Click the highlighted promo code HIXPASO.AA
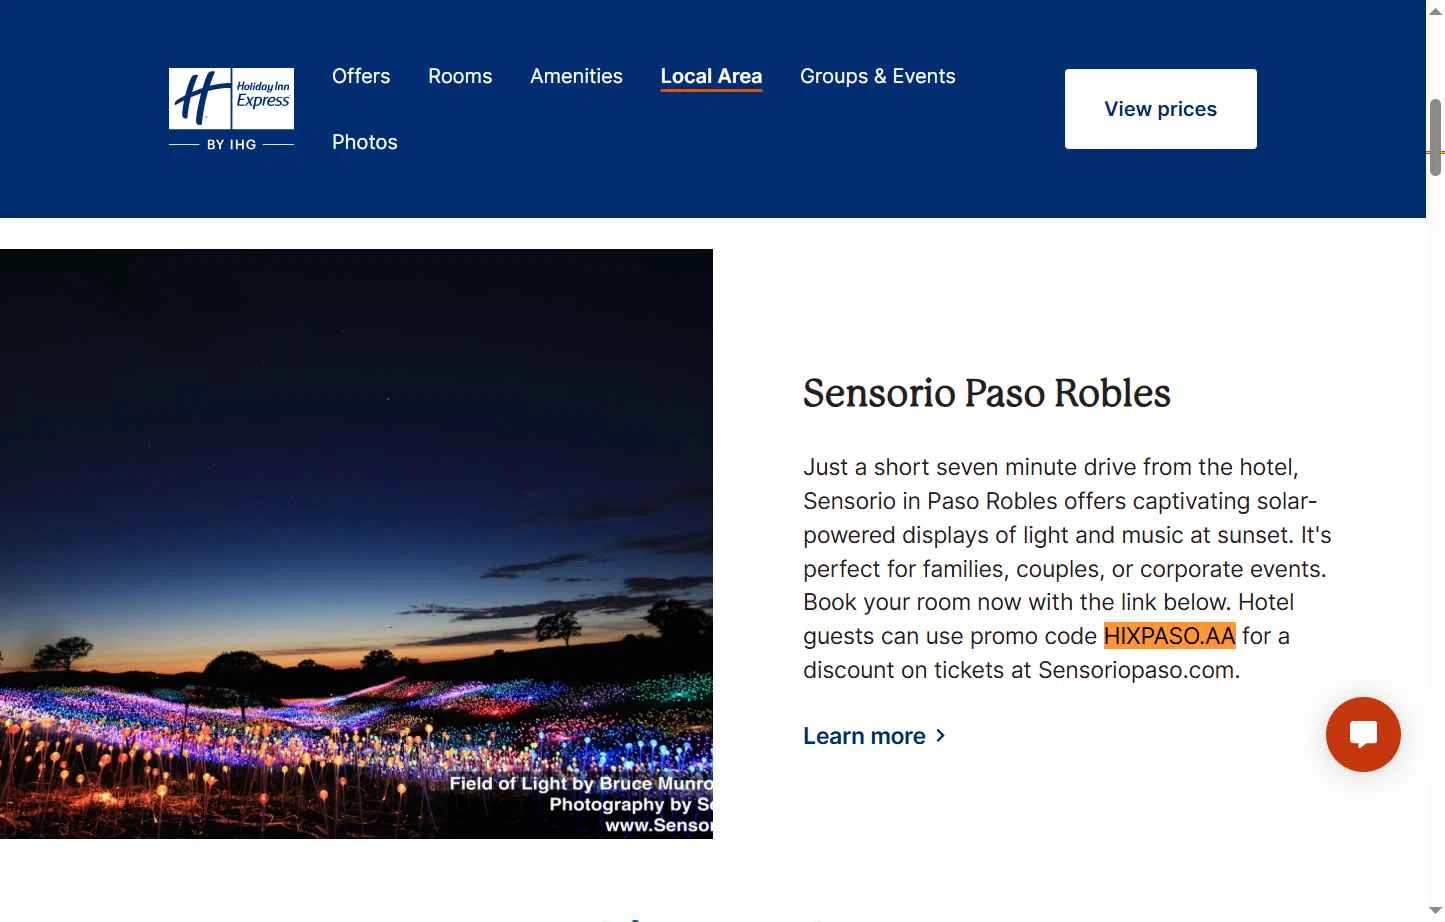The width and height of the screenshot is (1445, 922). [1169, 636]
